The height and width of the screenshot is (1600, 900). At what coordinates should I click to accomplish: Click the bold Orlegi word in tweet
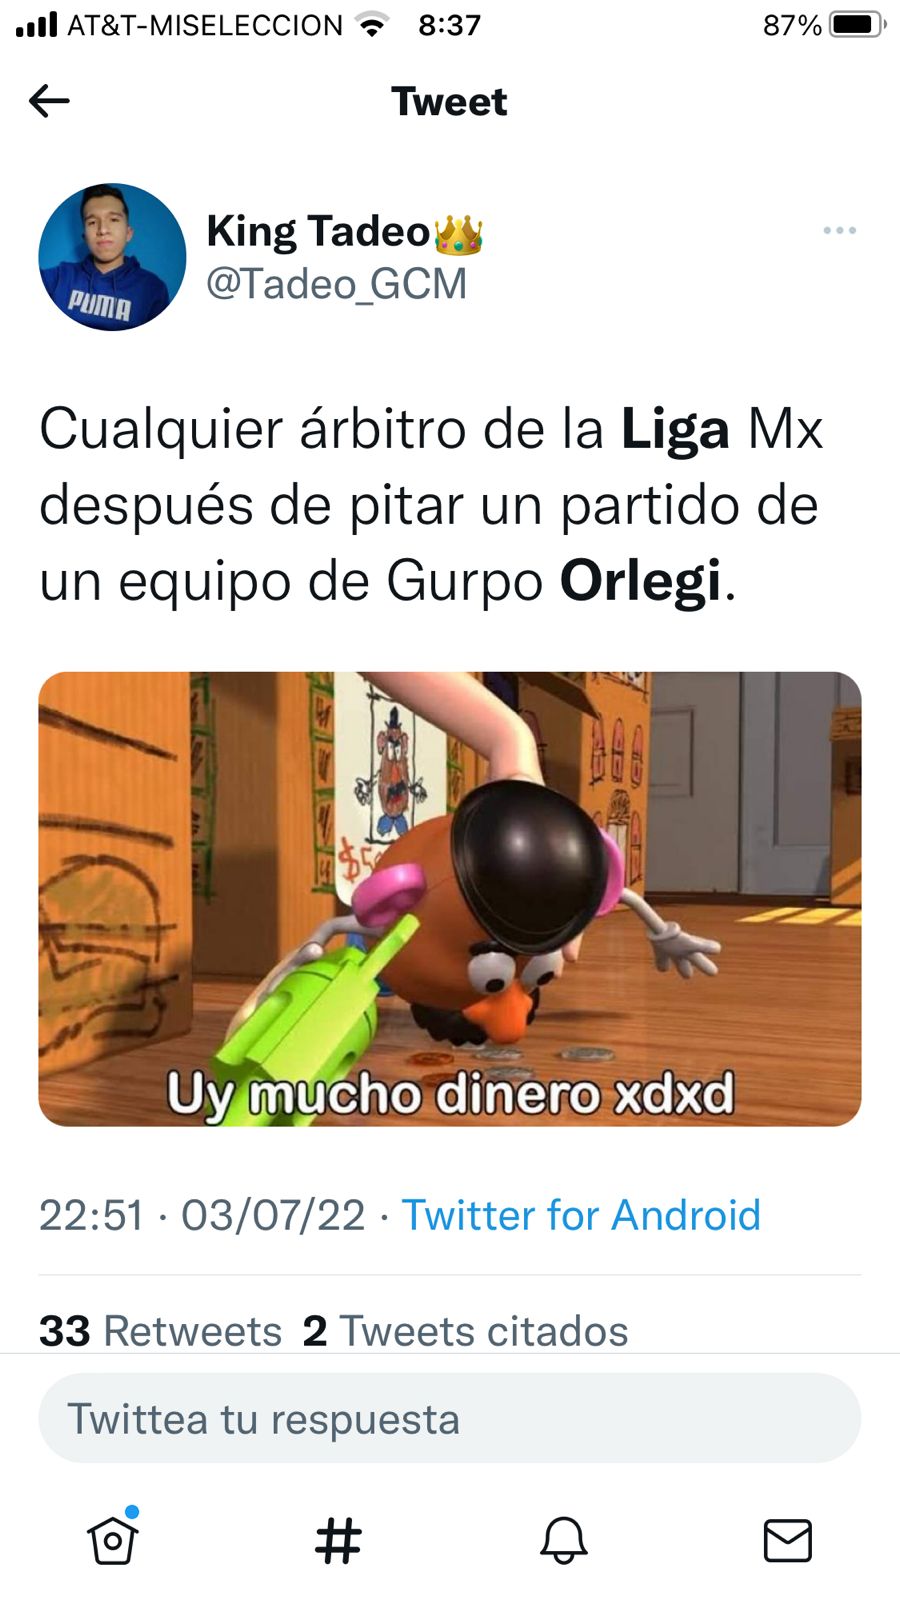(640, 581)
